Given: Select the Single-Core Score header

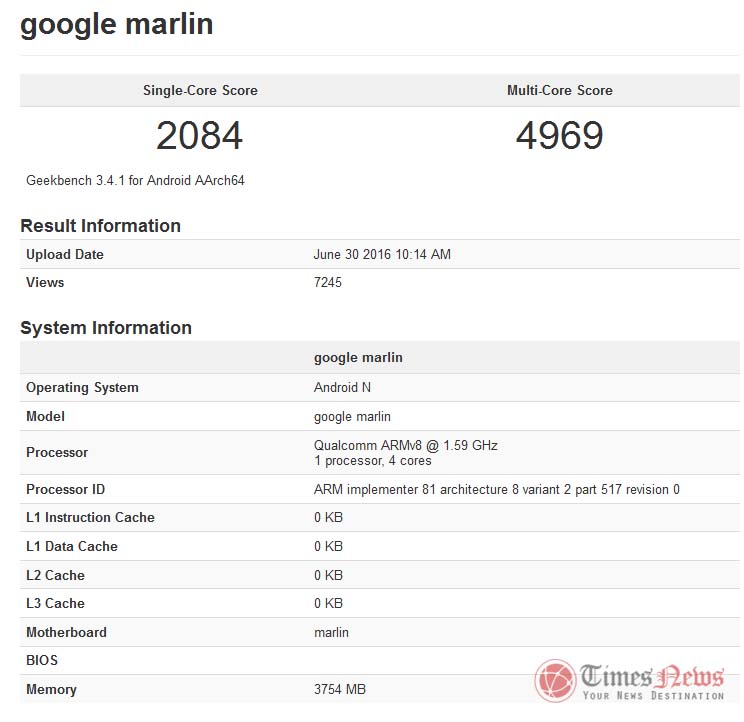Looking at the screenshot, I should [200, 90].
